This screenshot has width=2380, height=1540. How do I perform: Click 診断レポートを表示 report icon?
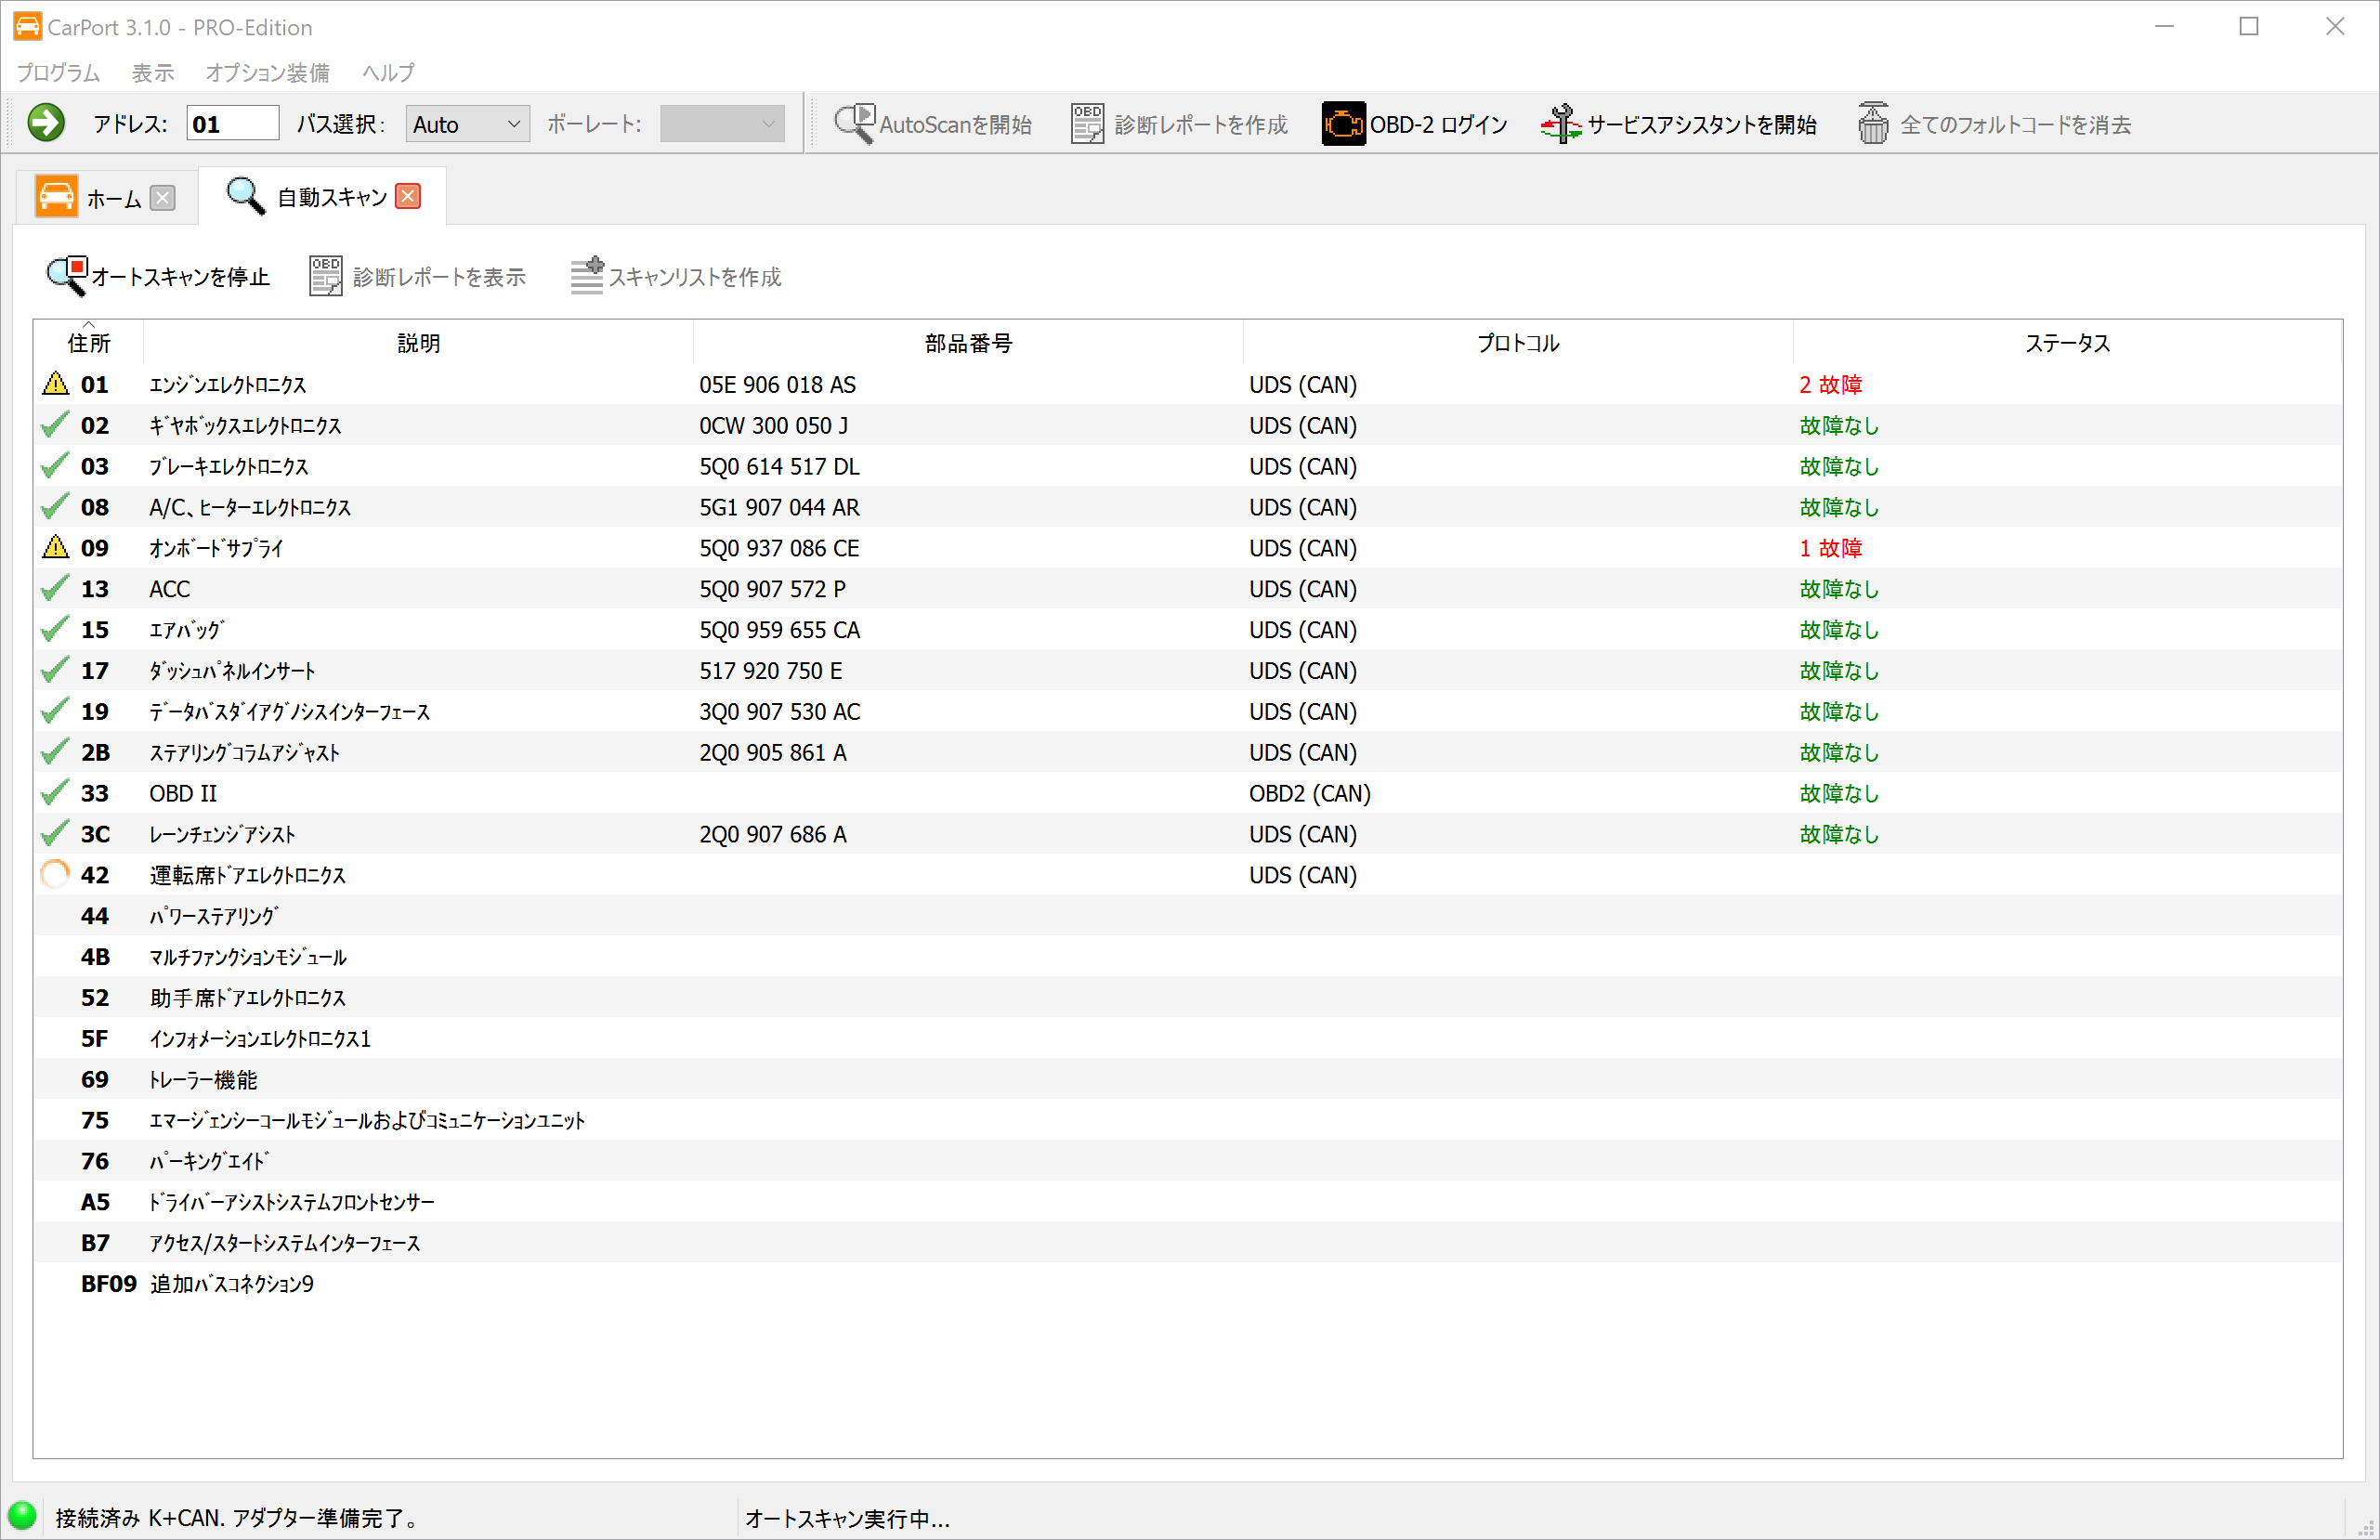click(325, 277)
